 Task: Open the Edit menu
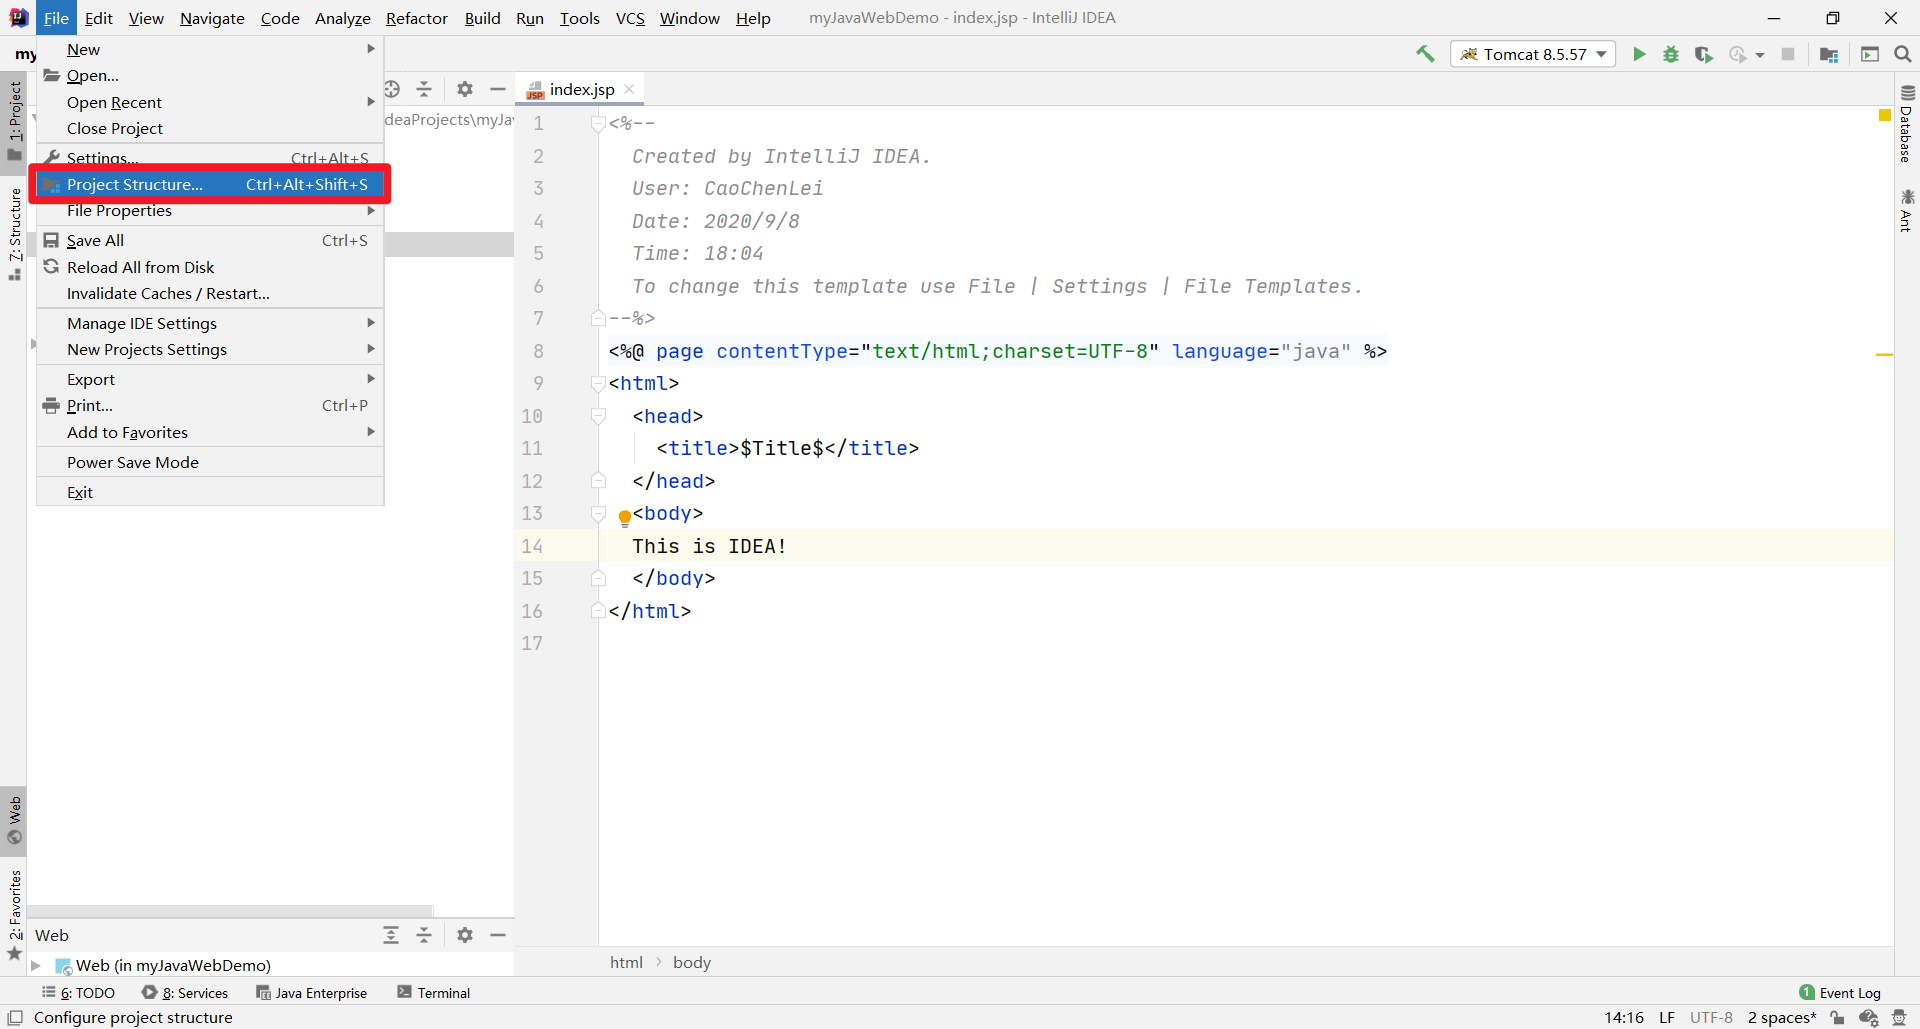(x=98, y=18)
